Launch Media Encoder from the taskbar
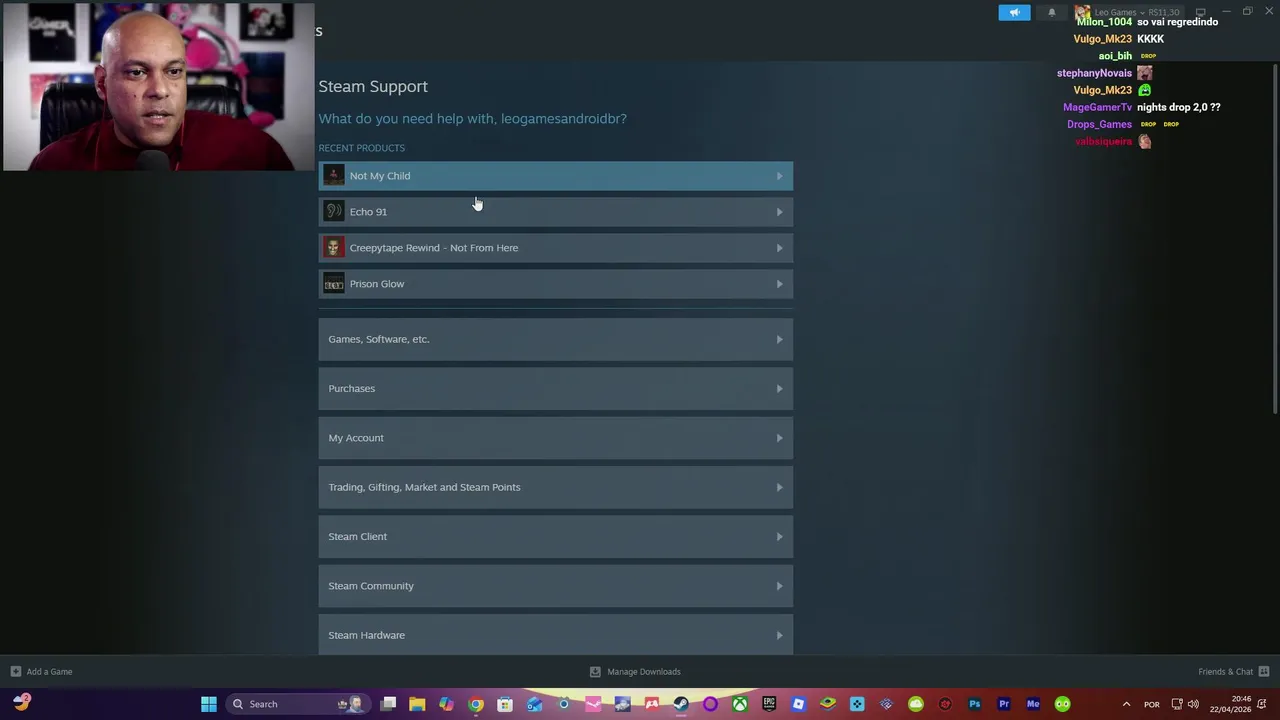Image resolution: width=1280 pixels, height=720 pixels. (1033, 704)
